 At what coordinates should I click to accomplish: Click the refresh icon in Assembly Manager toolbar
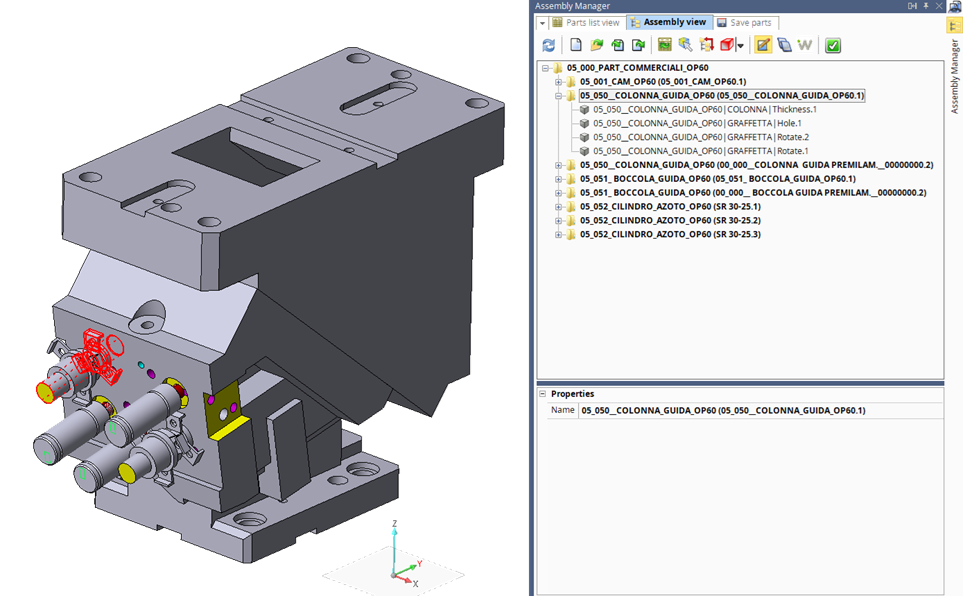tap(548, 45)
